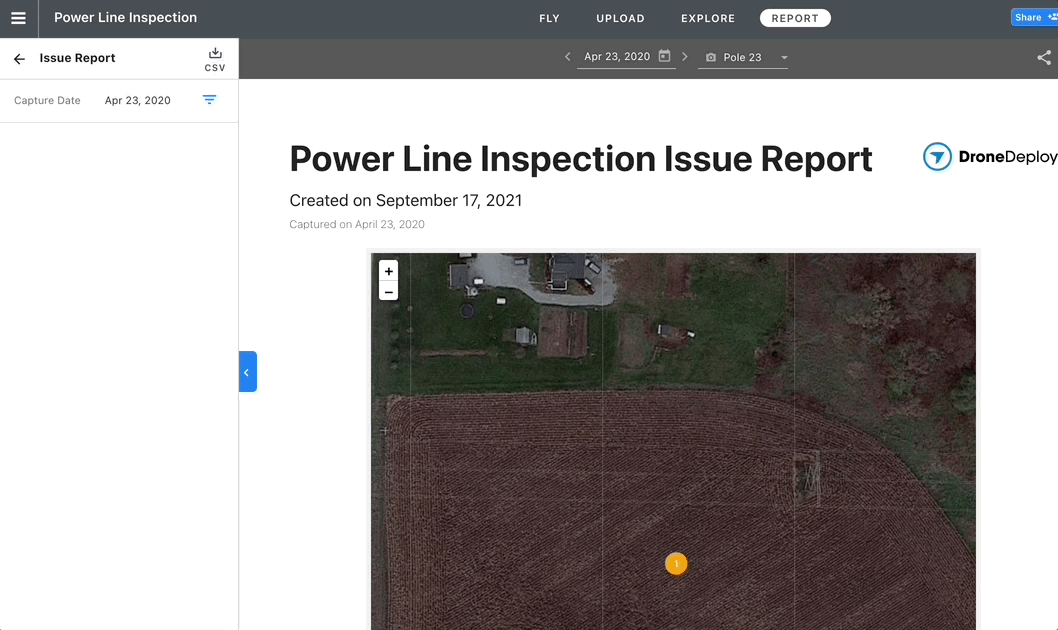Zoom out on the map
This screenshot has height=630, width=1058.
pos(389,291)
